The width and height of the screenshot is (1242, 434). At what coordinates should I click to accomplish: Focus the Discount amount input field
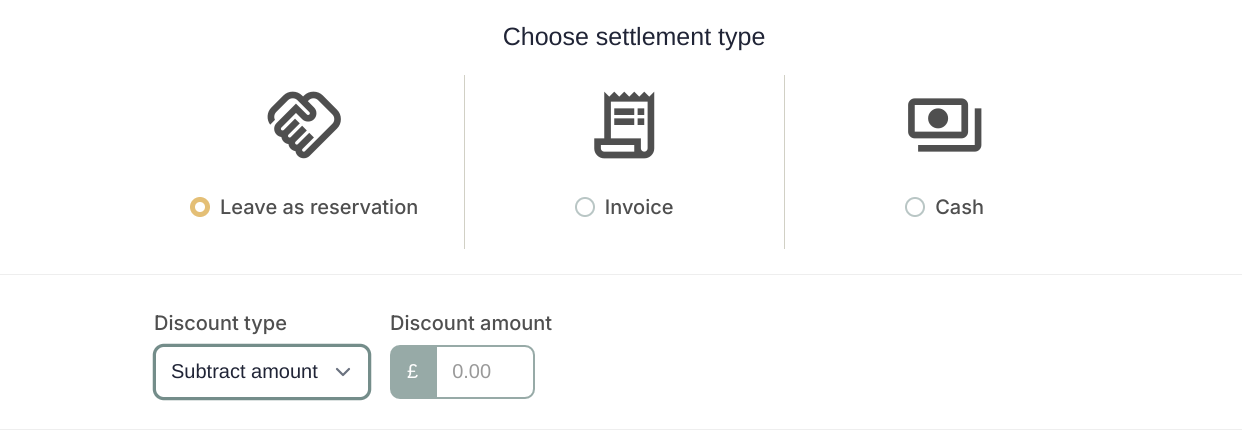click(485, 372)
